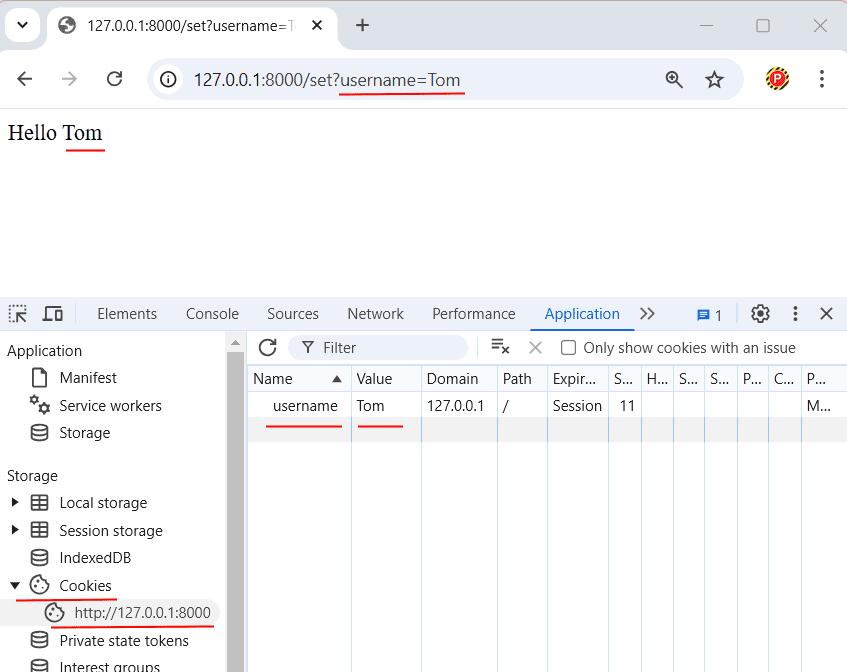Select the Session expiry cell
The image size is (847, 672).
point(578,405)
